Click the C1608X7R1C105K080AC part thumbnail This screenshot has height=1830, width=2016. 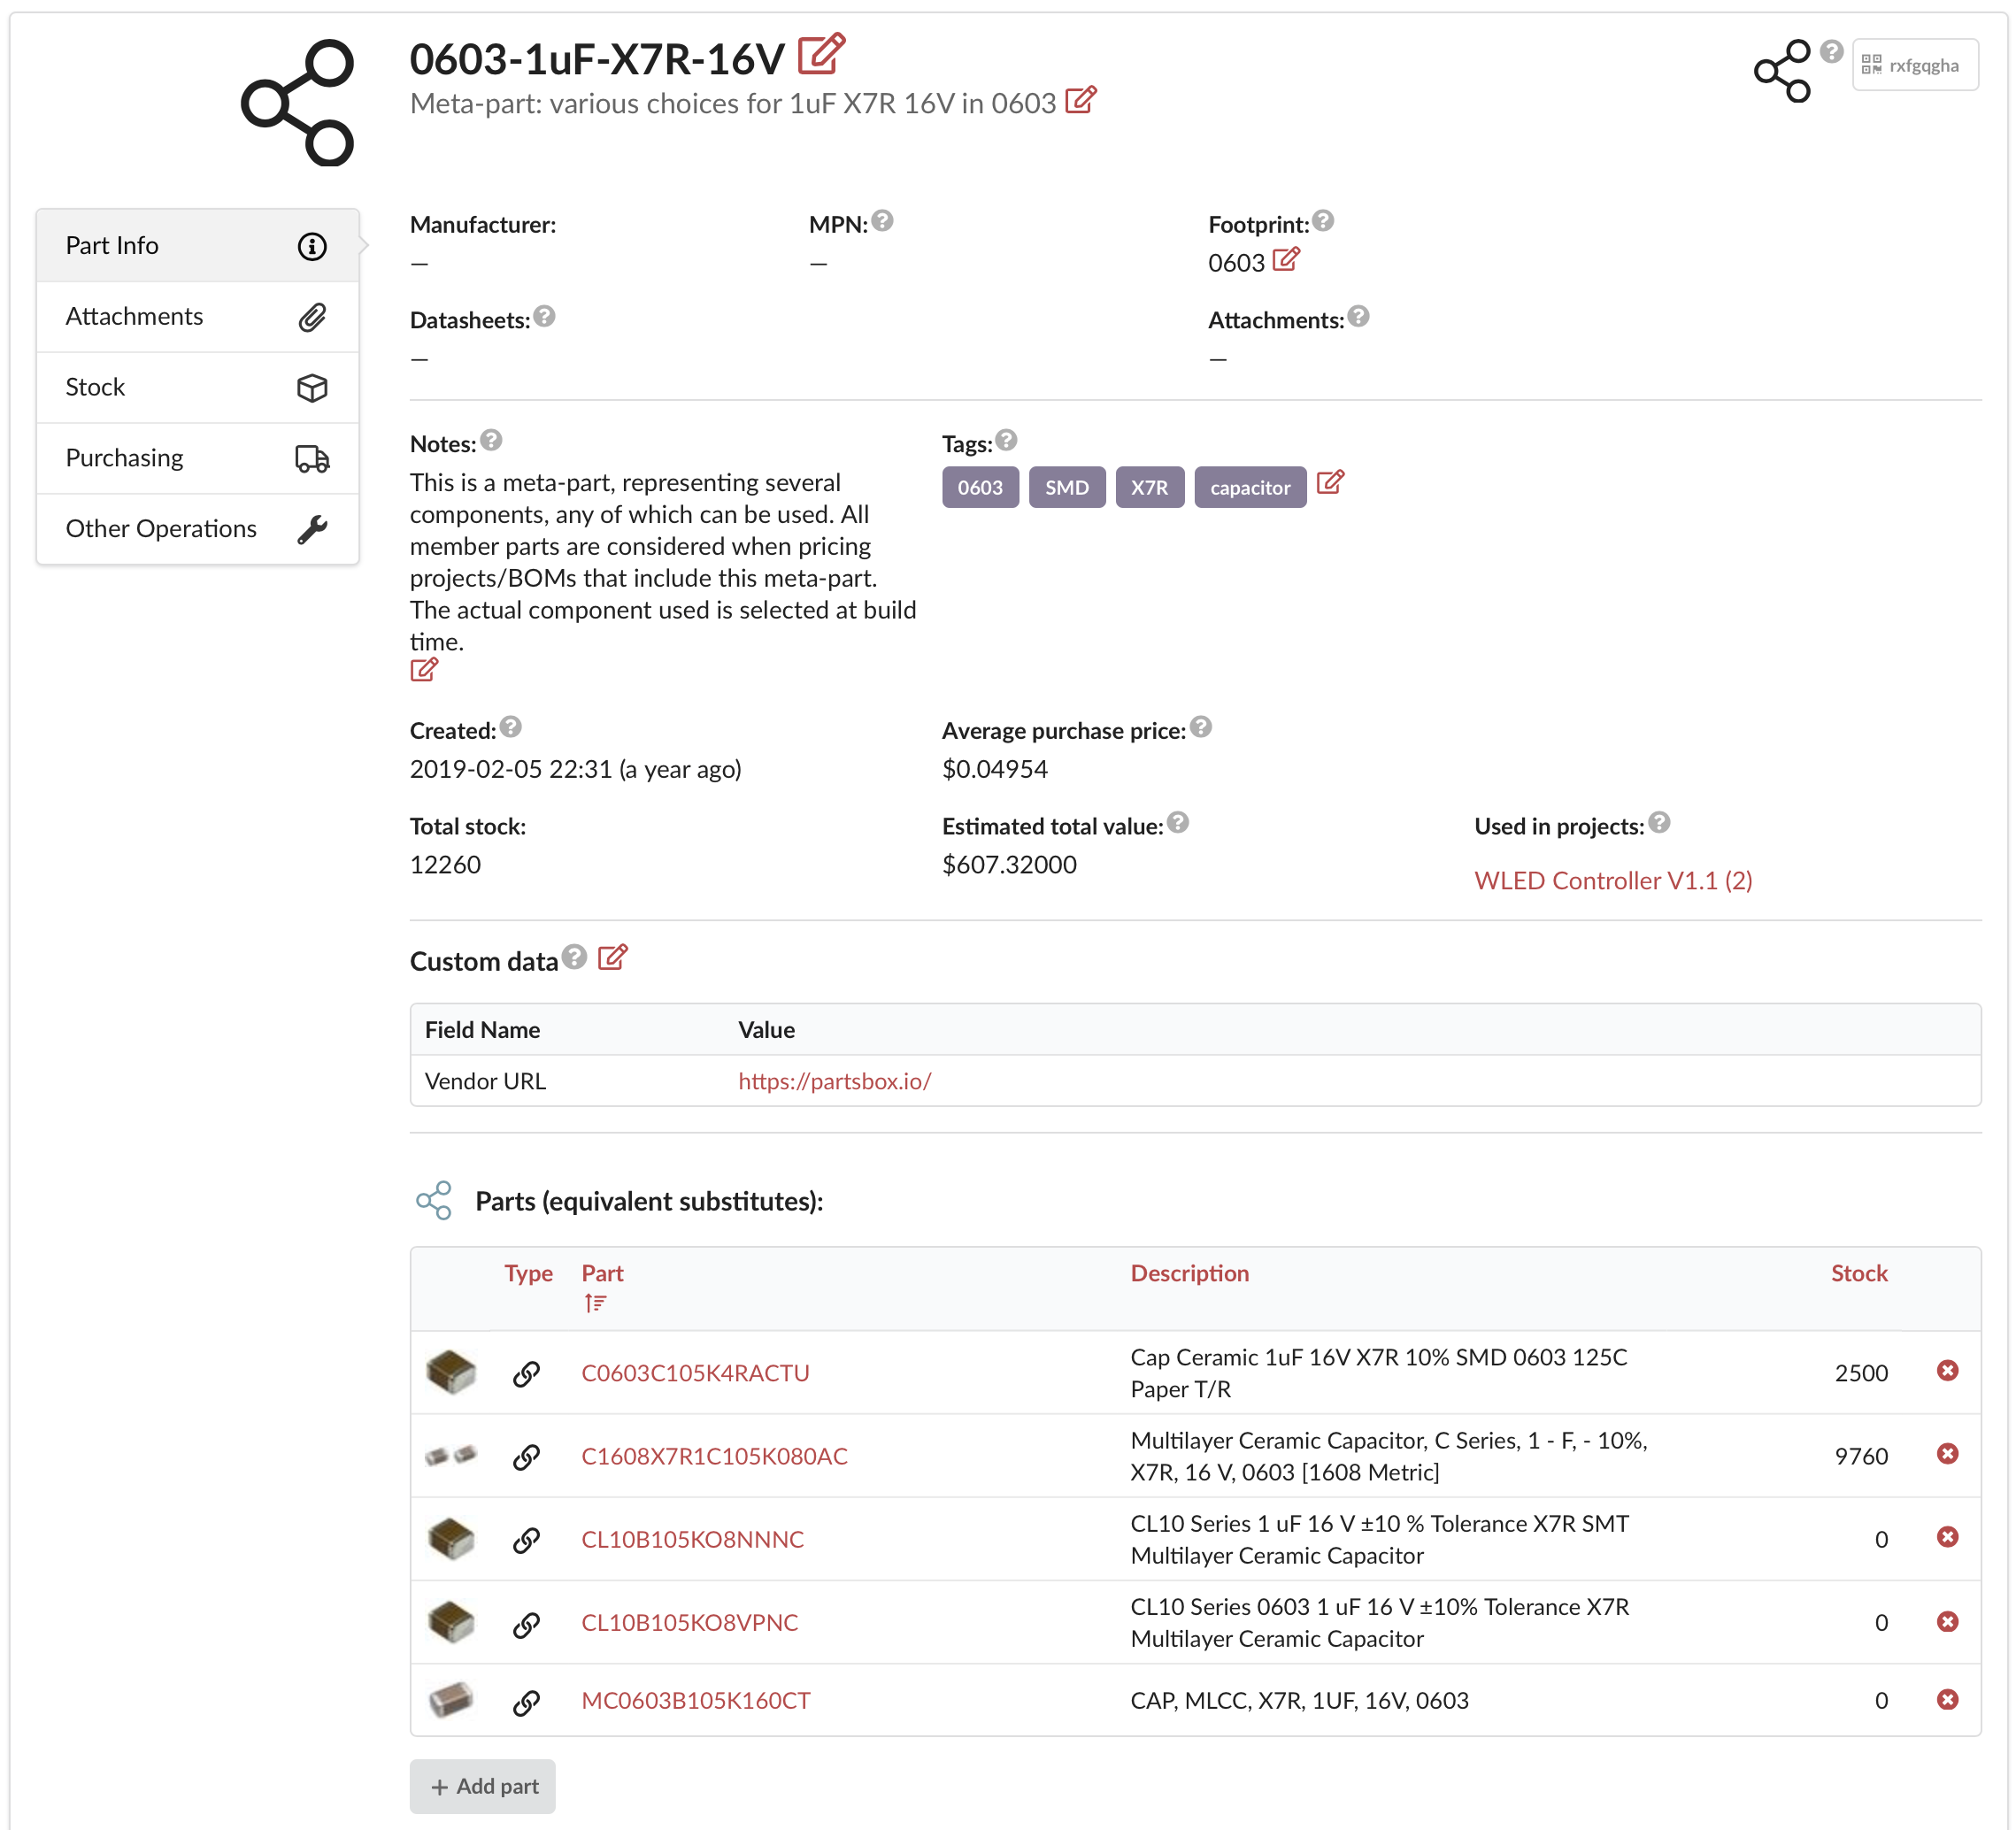pos(451,1455)
